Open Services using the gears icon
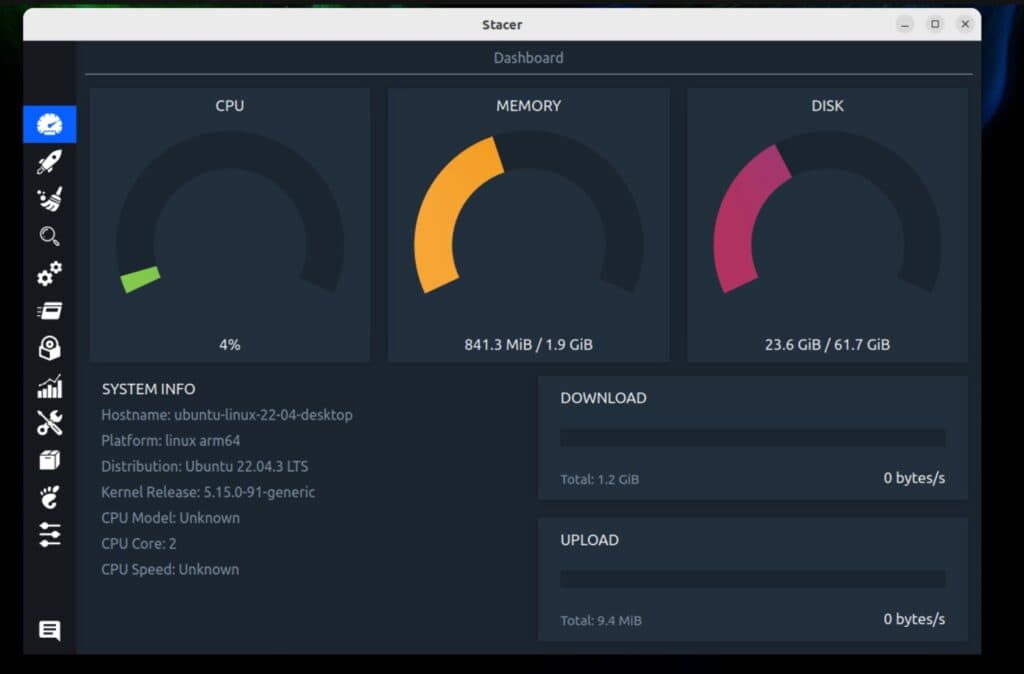The image size is (1024, 674). point(48,273)
